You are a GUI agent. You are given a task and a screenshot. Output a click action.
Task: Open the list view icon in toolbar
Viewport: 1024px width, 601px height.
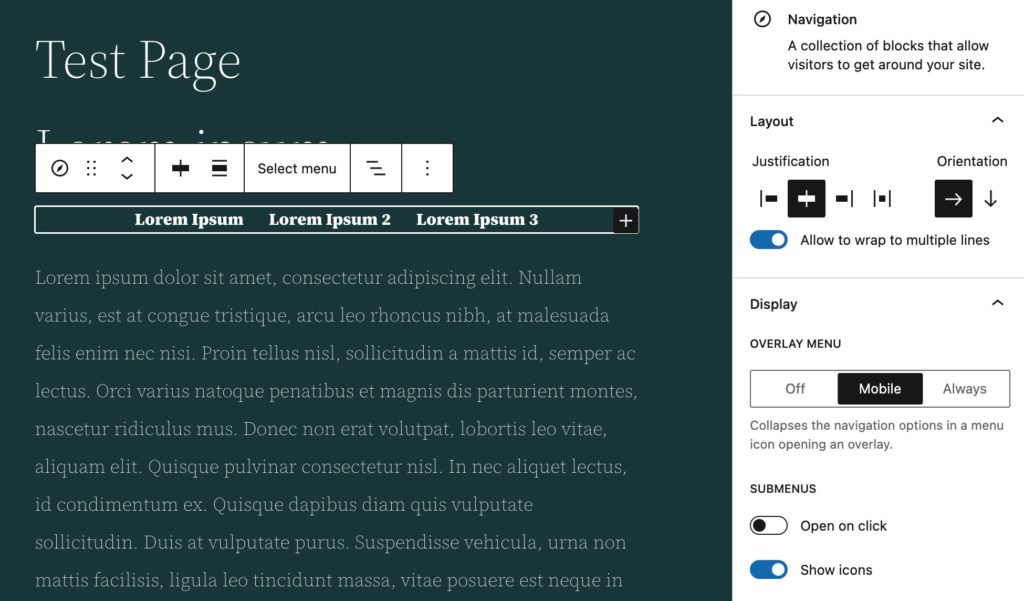376,168
